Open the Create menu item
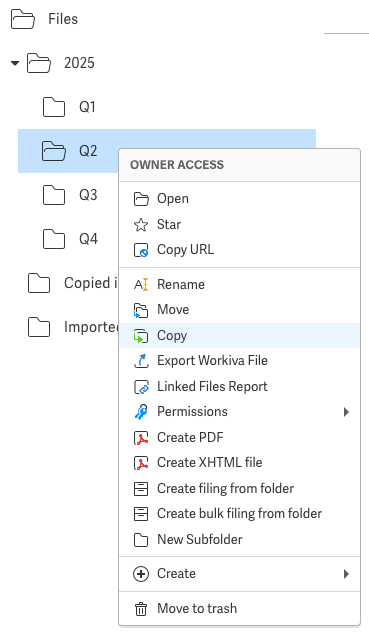The image size is (369, 632). click(x=239, y=574)
